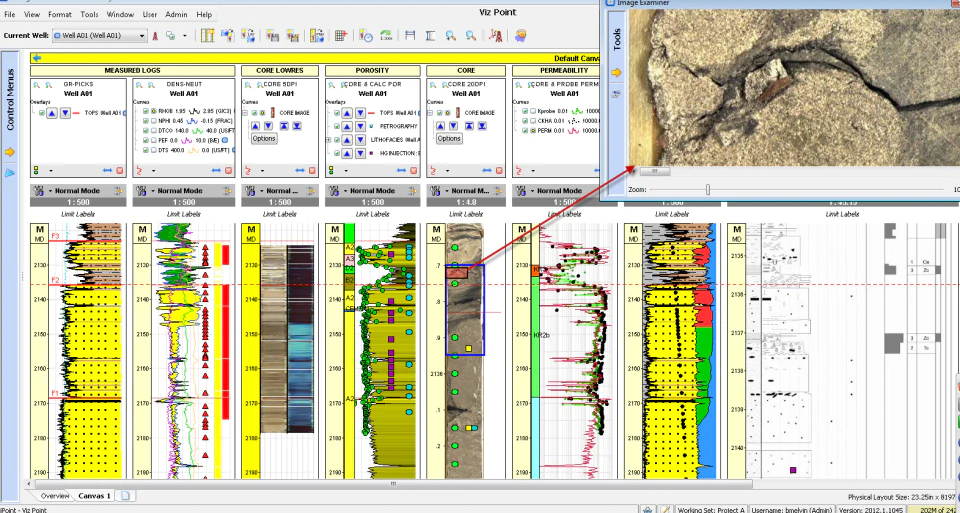Click the tools icon on the GR-PICKS mode bar
This screenshot has height=513, width=960.
click(x=39, y=190)
